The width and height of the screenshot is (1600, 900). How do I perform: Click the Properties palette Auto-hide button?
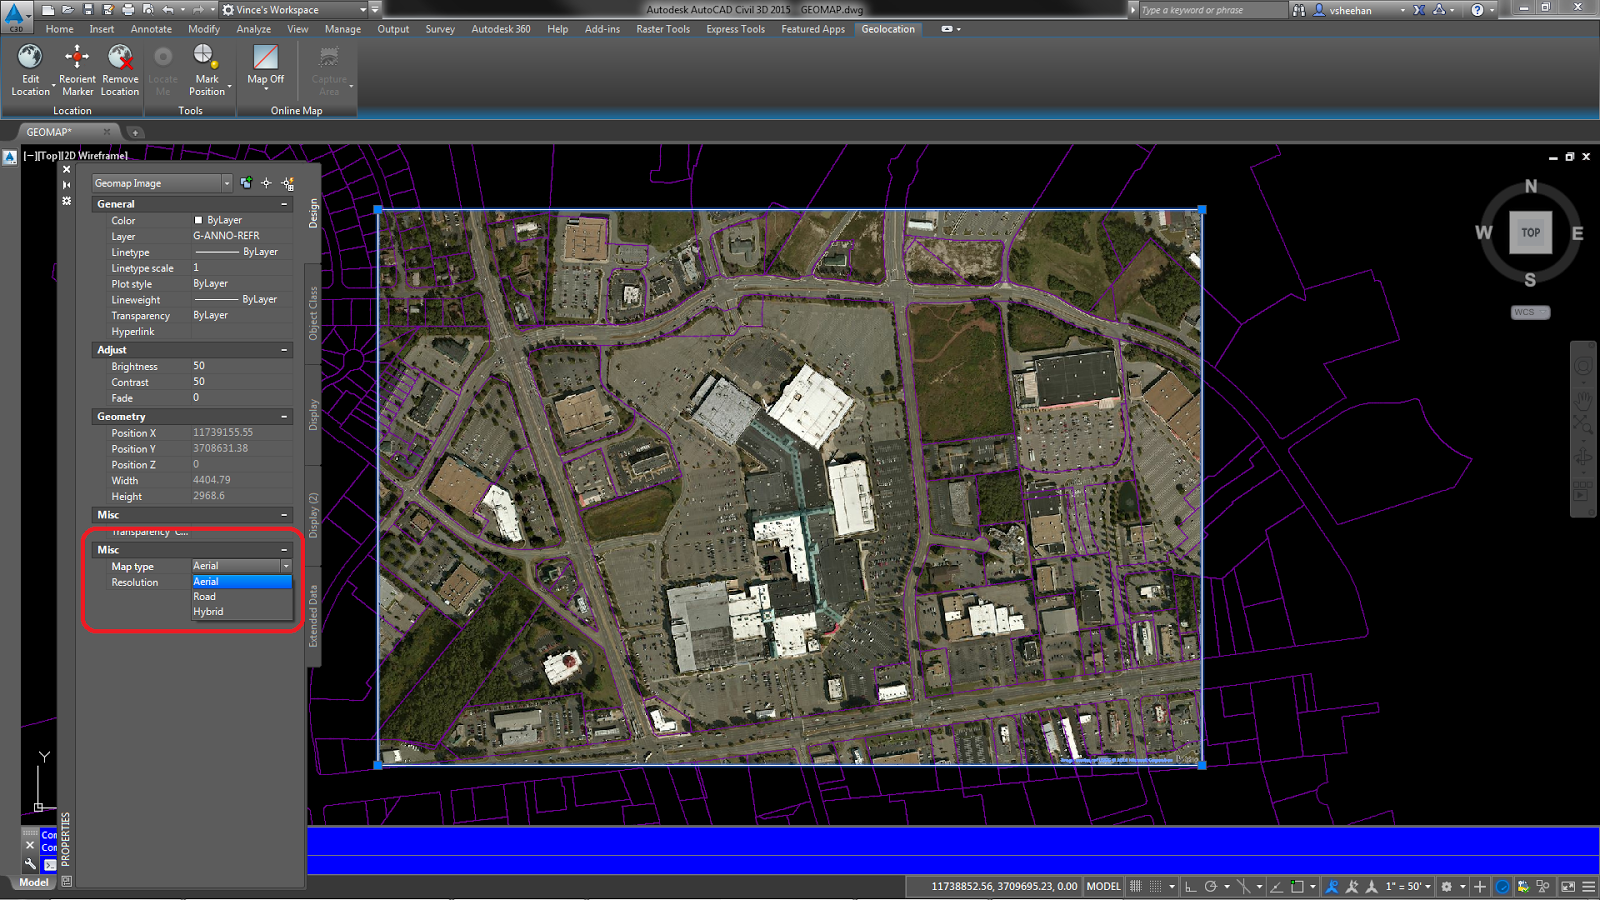pyautogui.click(x=66, y=185)
